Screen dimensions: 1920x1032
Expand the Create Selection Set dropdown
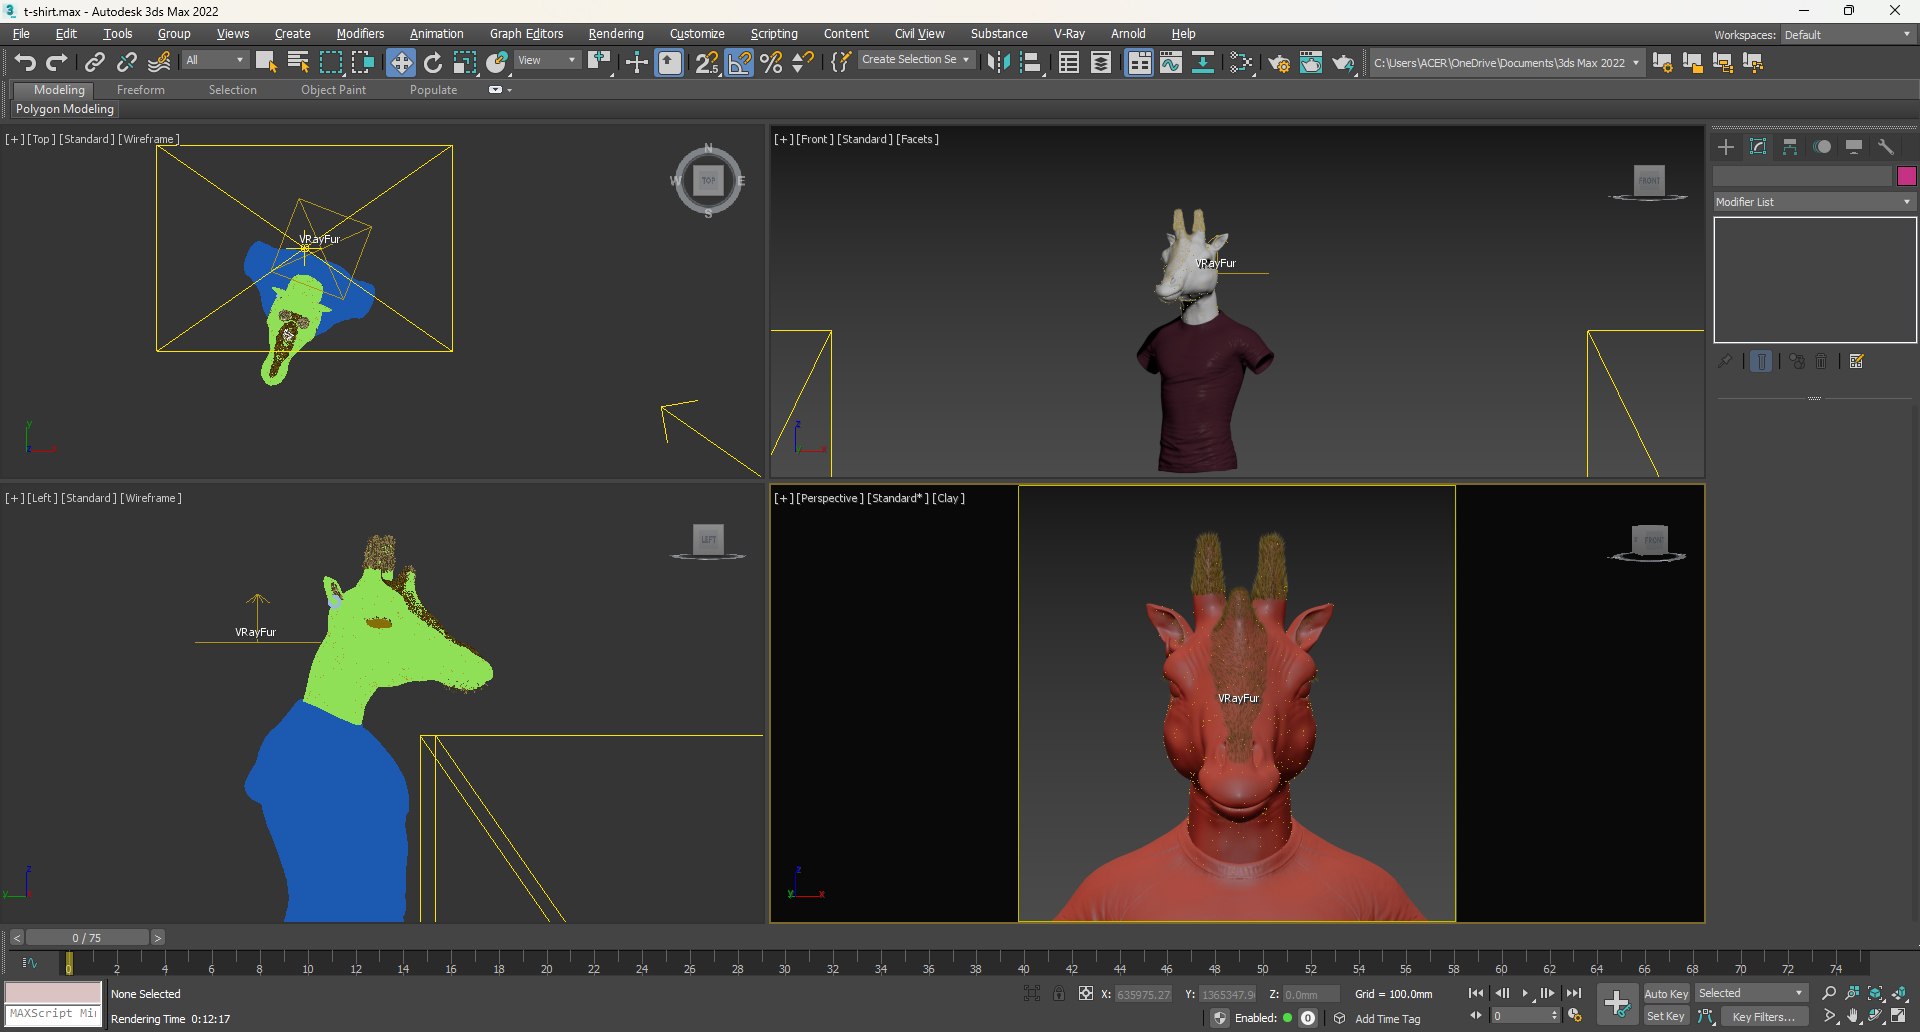[x=915, y=60]
